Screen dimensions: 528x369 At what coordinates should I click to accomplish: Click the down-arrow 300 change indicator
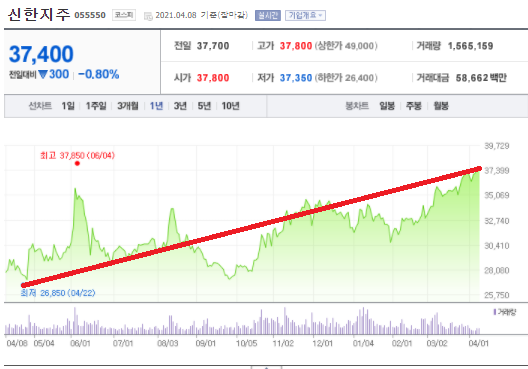tap(54, 74)
